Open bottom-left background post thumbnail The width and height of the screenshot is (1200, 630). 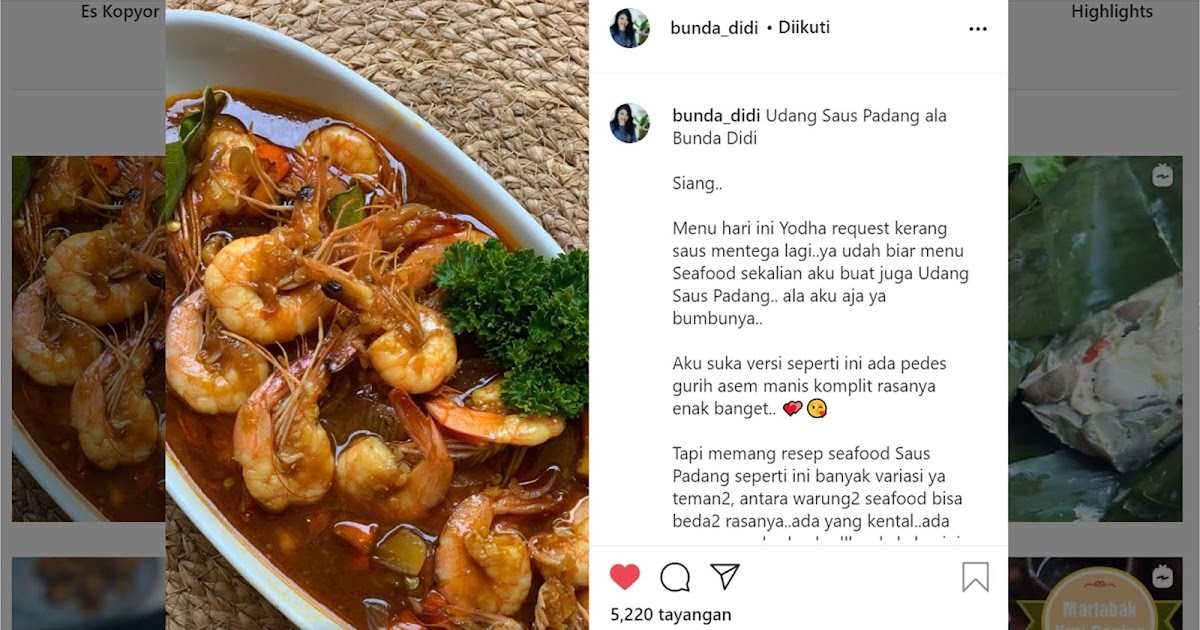coord(88,593)
